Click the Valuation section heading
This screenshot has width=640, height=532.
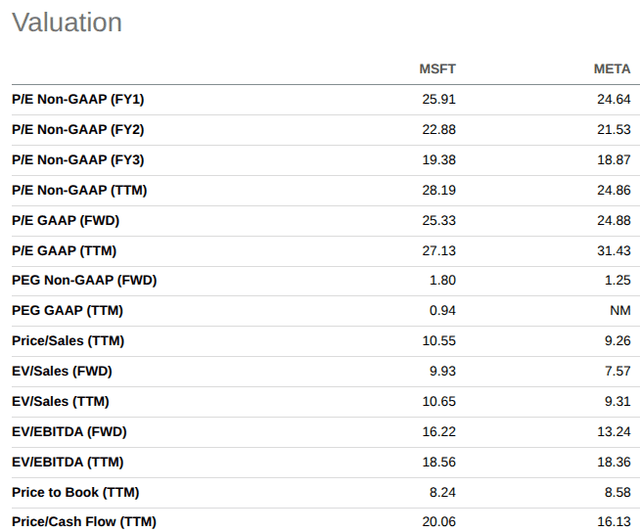click(x=67, y=22)
